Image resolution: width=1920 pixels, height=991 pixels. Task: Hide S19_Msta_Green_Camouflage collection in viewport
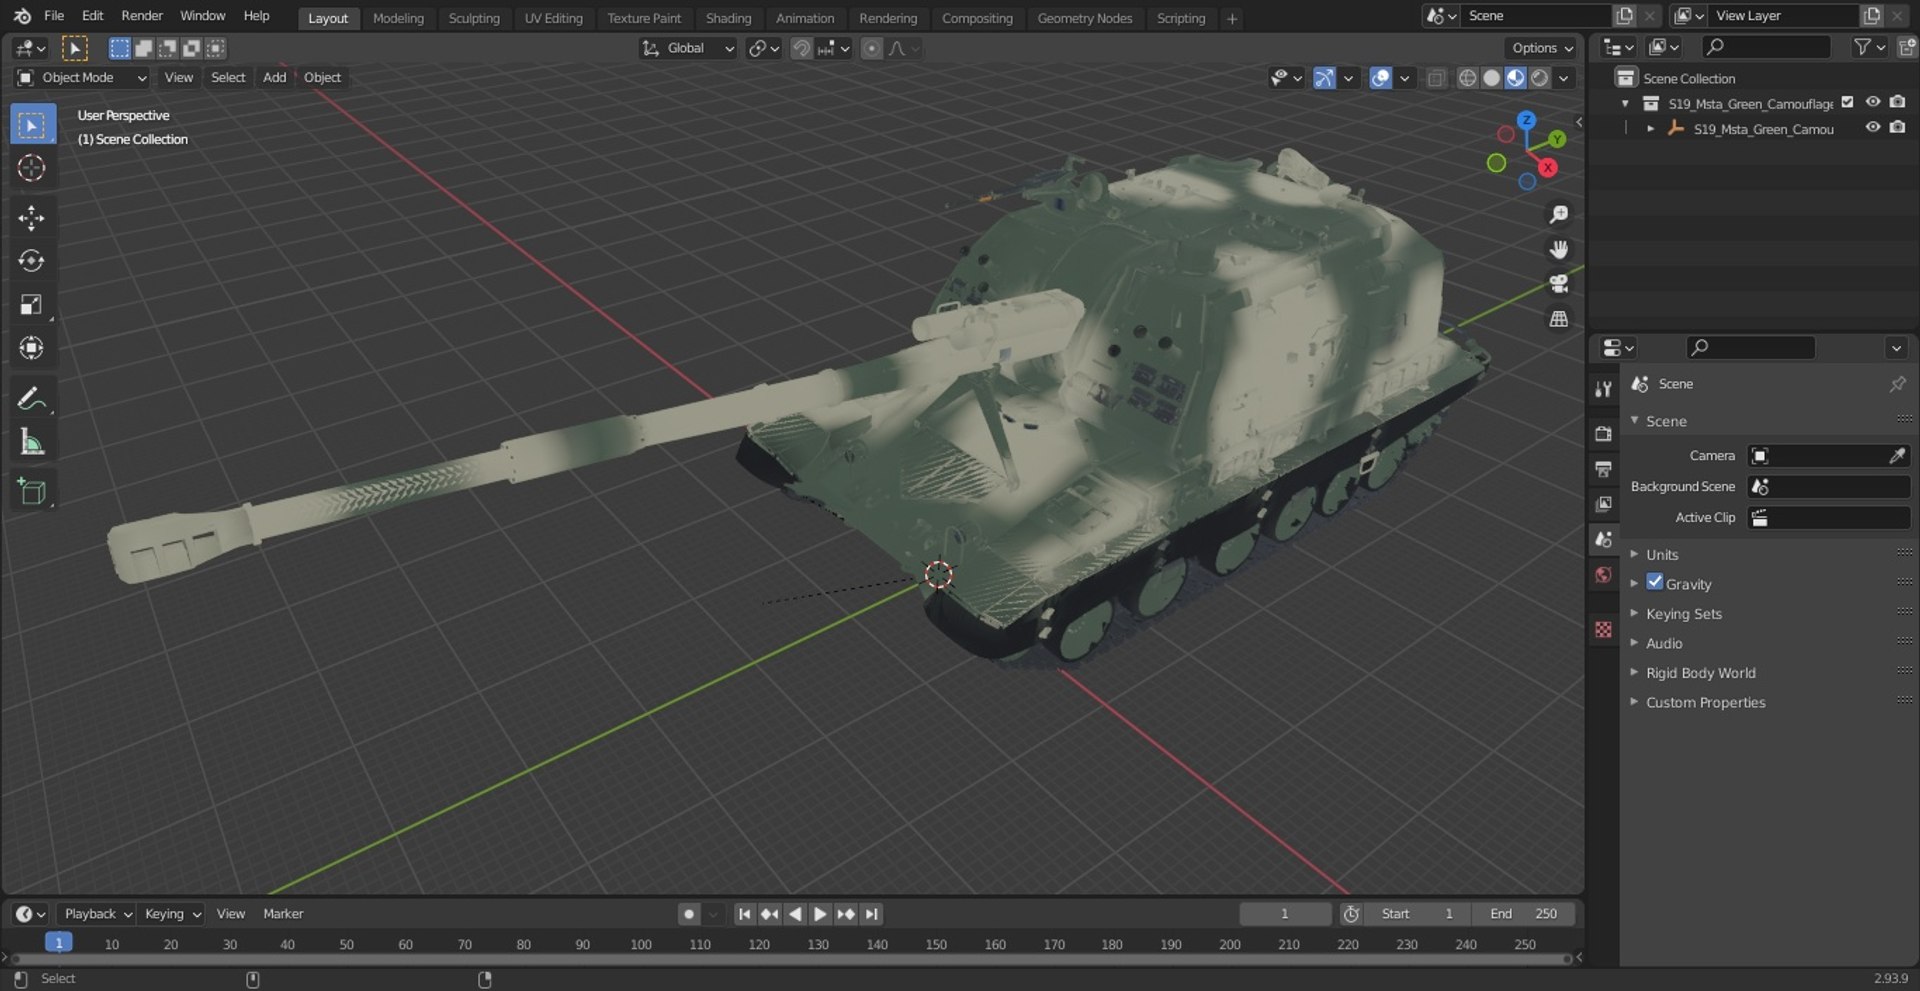tap(1873, 102)
